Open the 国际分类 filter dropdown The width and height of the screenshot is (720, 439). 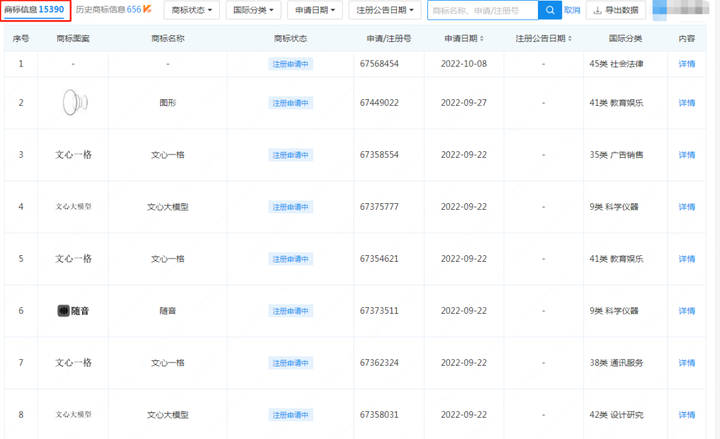[253, 10]
